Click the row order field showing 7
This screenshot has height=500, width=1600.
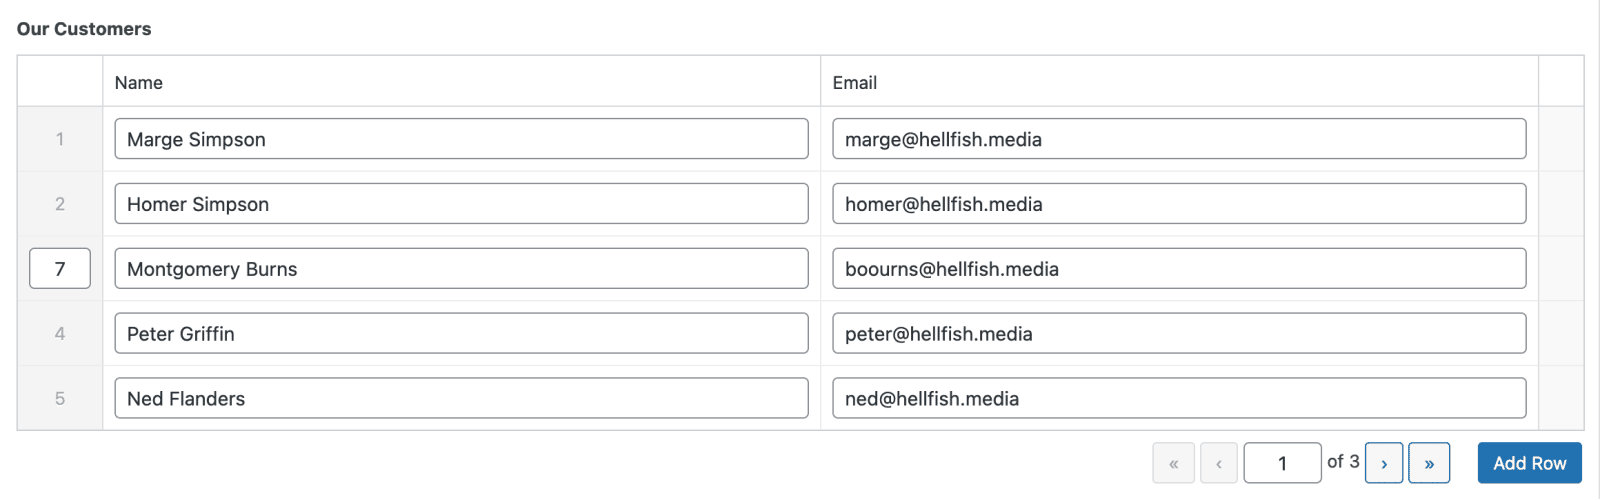[60, 269]
